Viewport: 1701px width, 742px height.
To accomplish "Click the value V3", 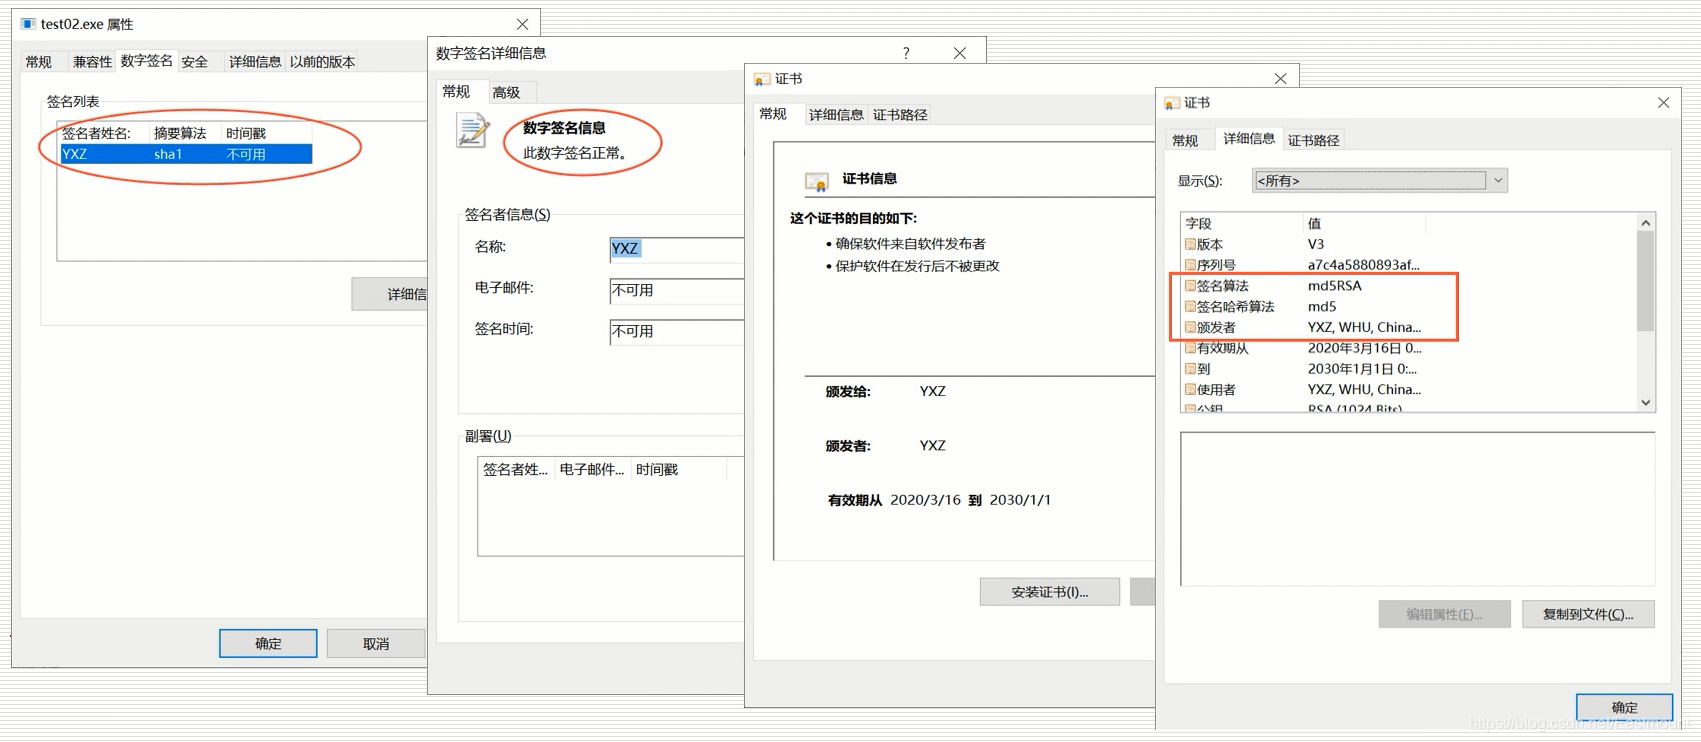I will tap(1316, 244).
